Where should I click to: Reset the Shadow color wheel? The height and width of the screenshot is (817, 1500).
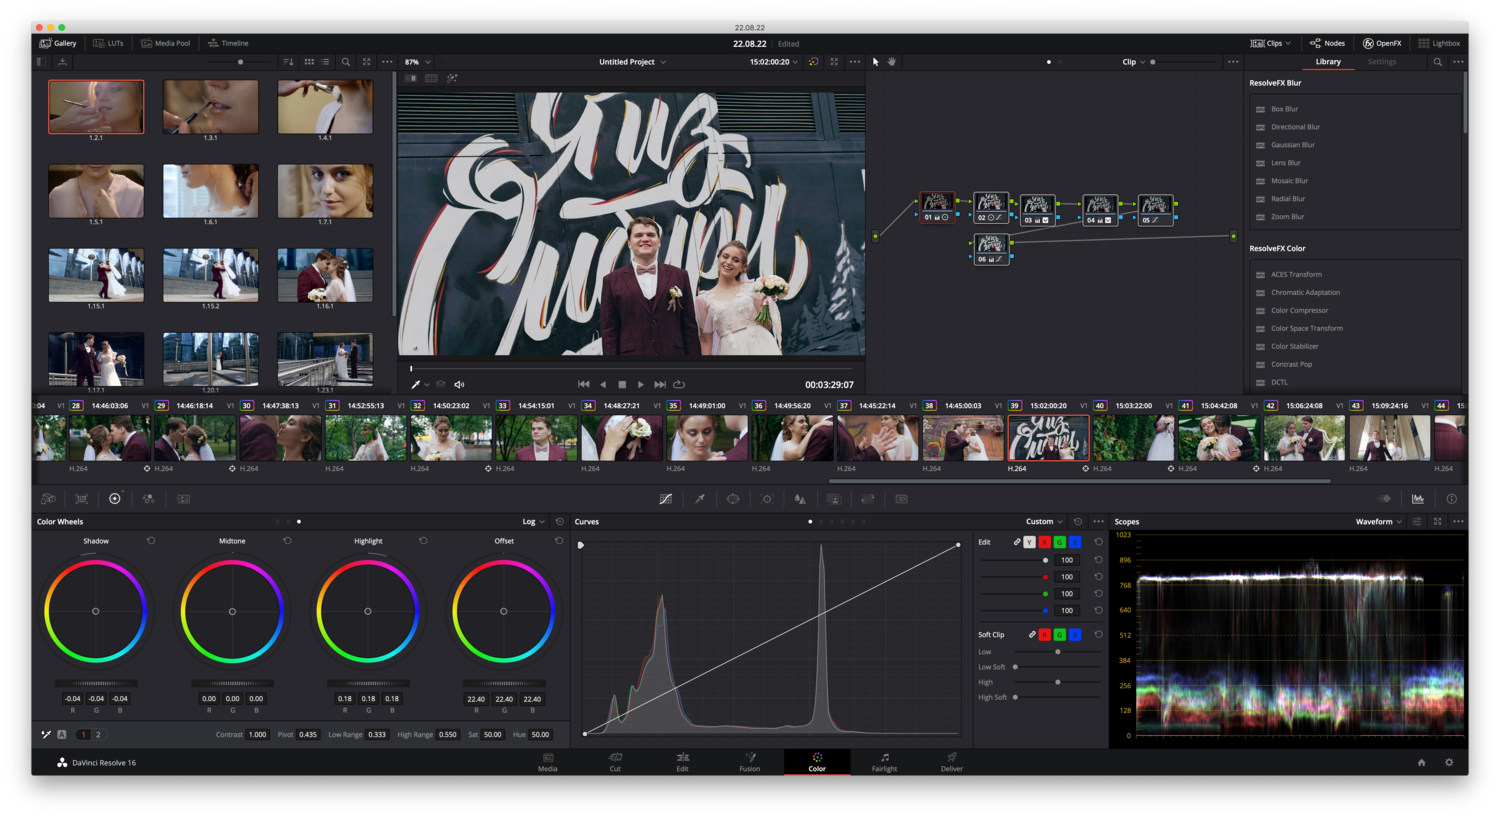point(151,541)
